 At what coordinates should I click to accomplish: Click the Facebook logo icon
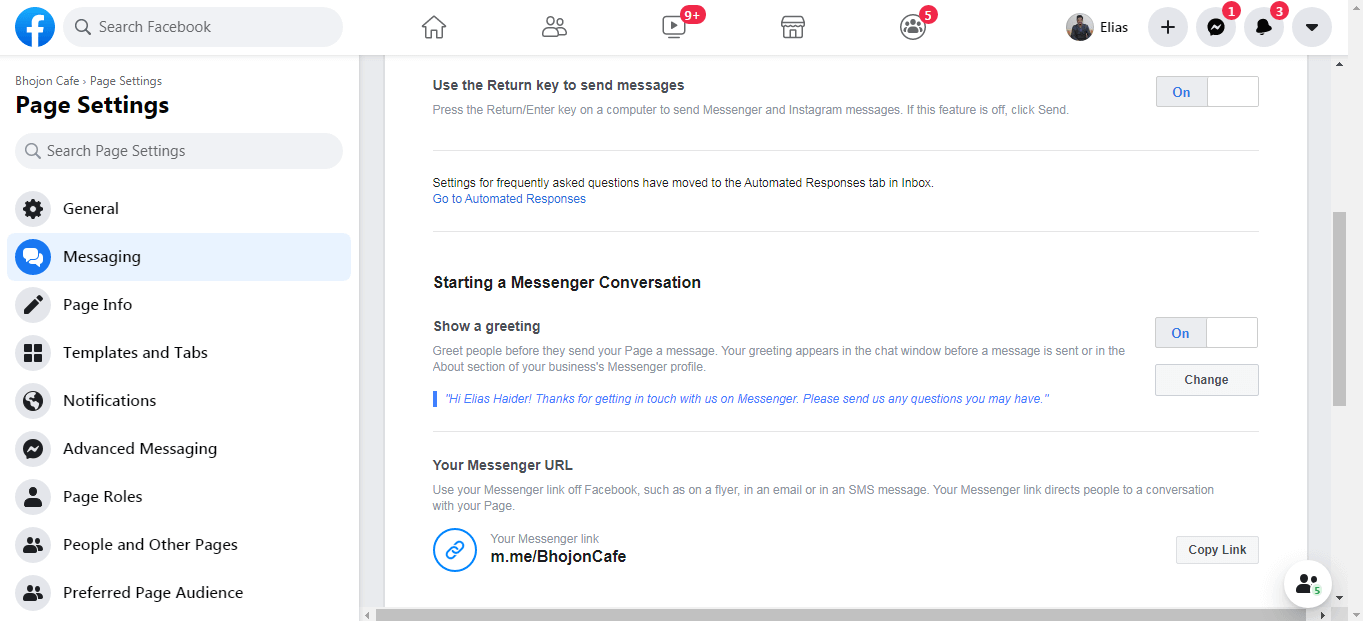pos(35,27)
